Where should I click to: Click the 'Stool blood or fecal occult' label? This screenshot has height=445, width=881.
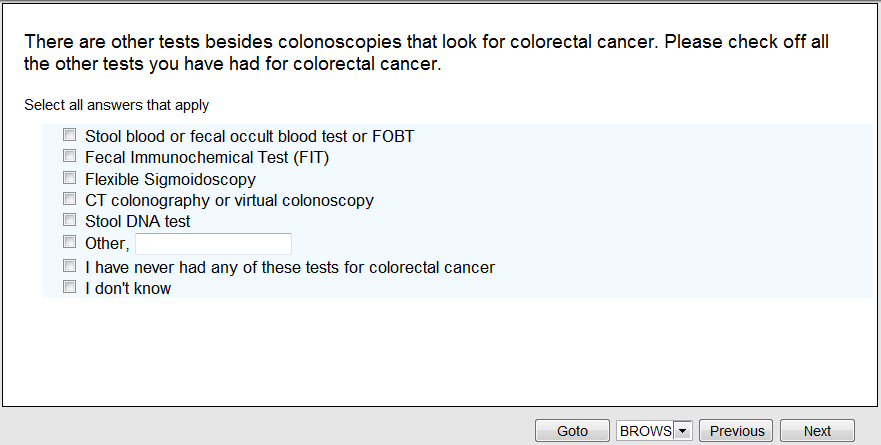[249, 136]
